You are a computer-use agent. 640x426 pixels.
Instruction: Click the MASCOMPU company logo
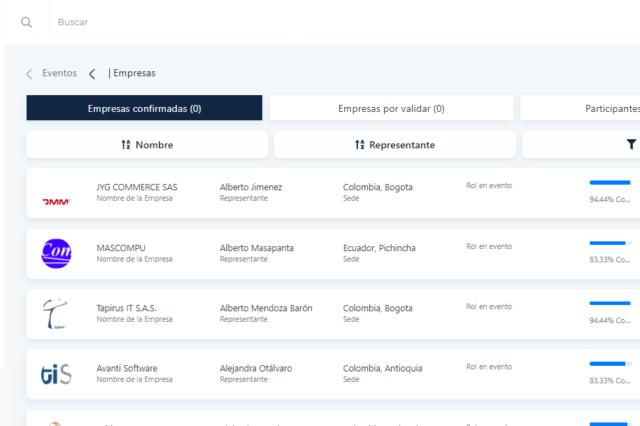coord(56,253)
